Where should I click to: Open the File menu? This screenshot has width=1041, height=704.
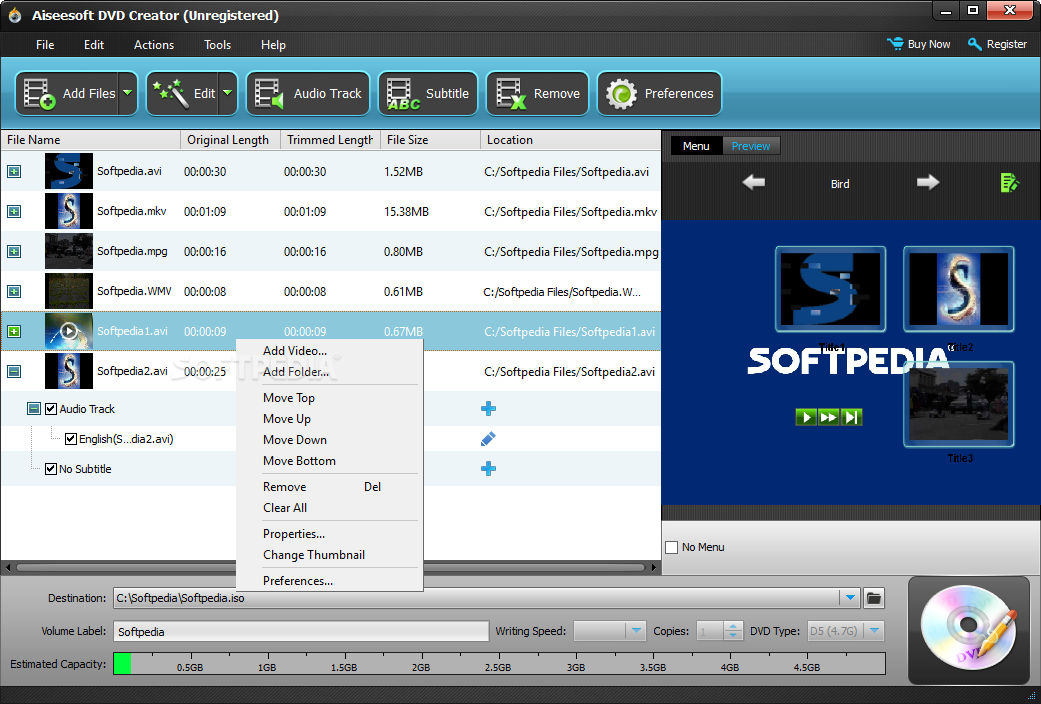(x=45, y=44)
